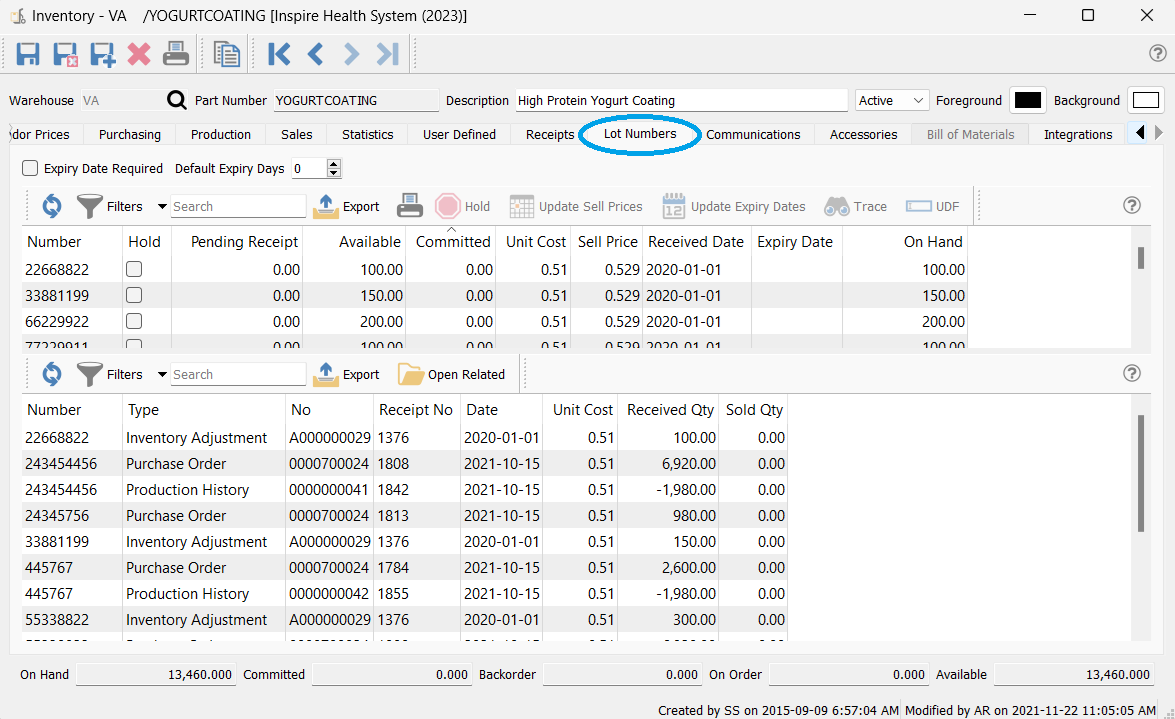Open help for the transactions list
Image resolution: width=1175 pixels, height=719 pixels.
click(1132, 373)
